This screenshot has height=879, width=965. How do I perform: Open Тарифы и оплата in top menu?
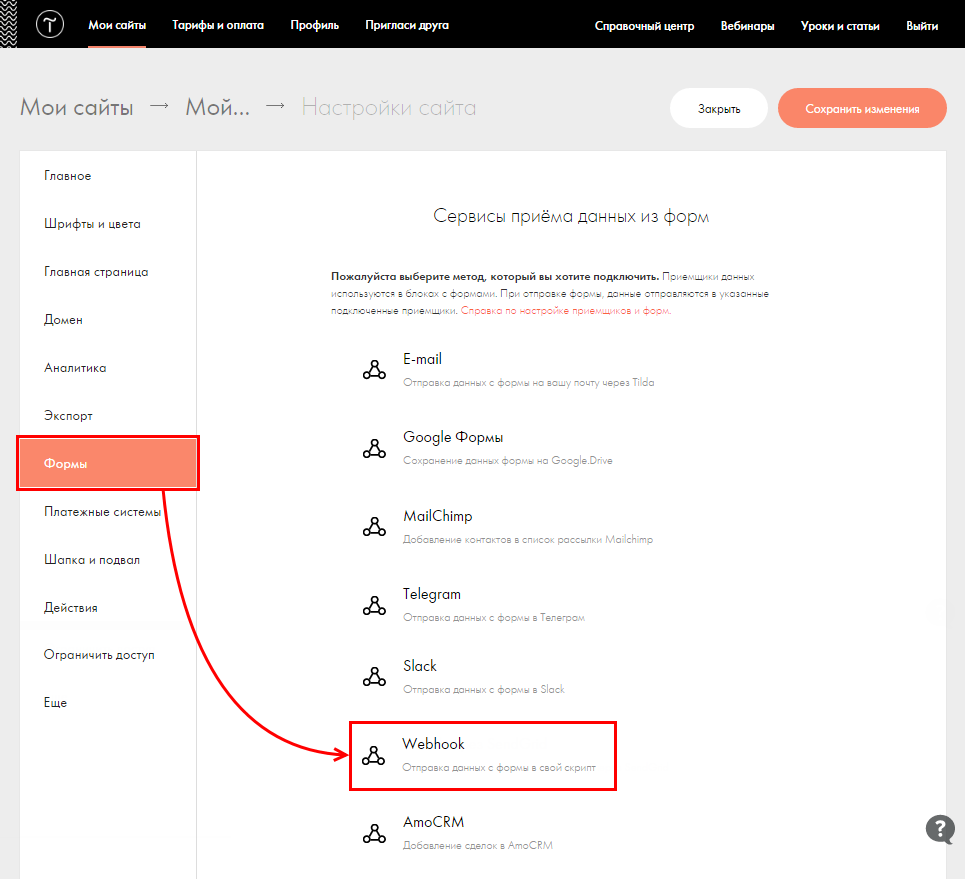pos(218,25)
